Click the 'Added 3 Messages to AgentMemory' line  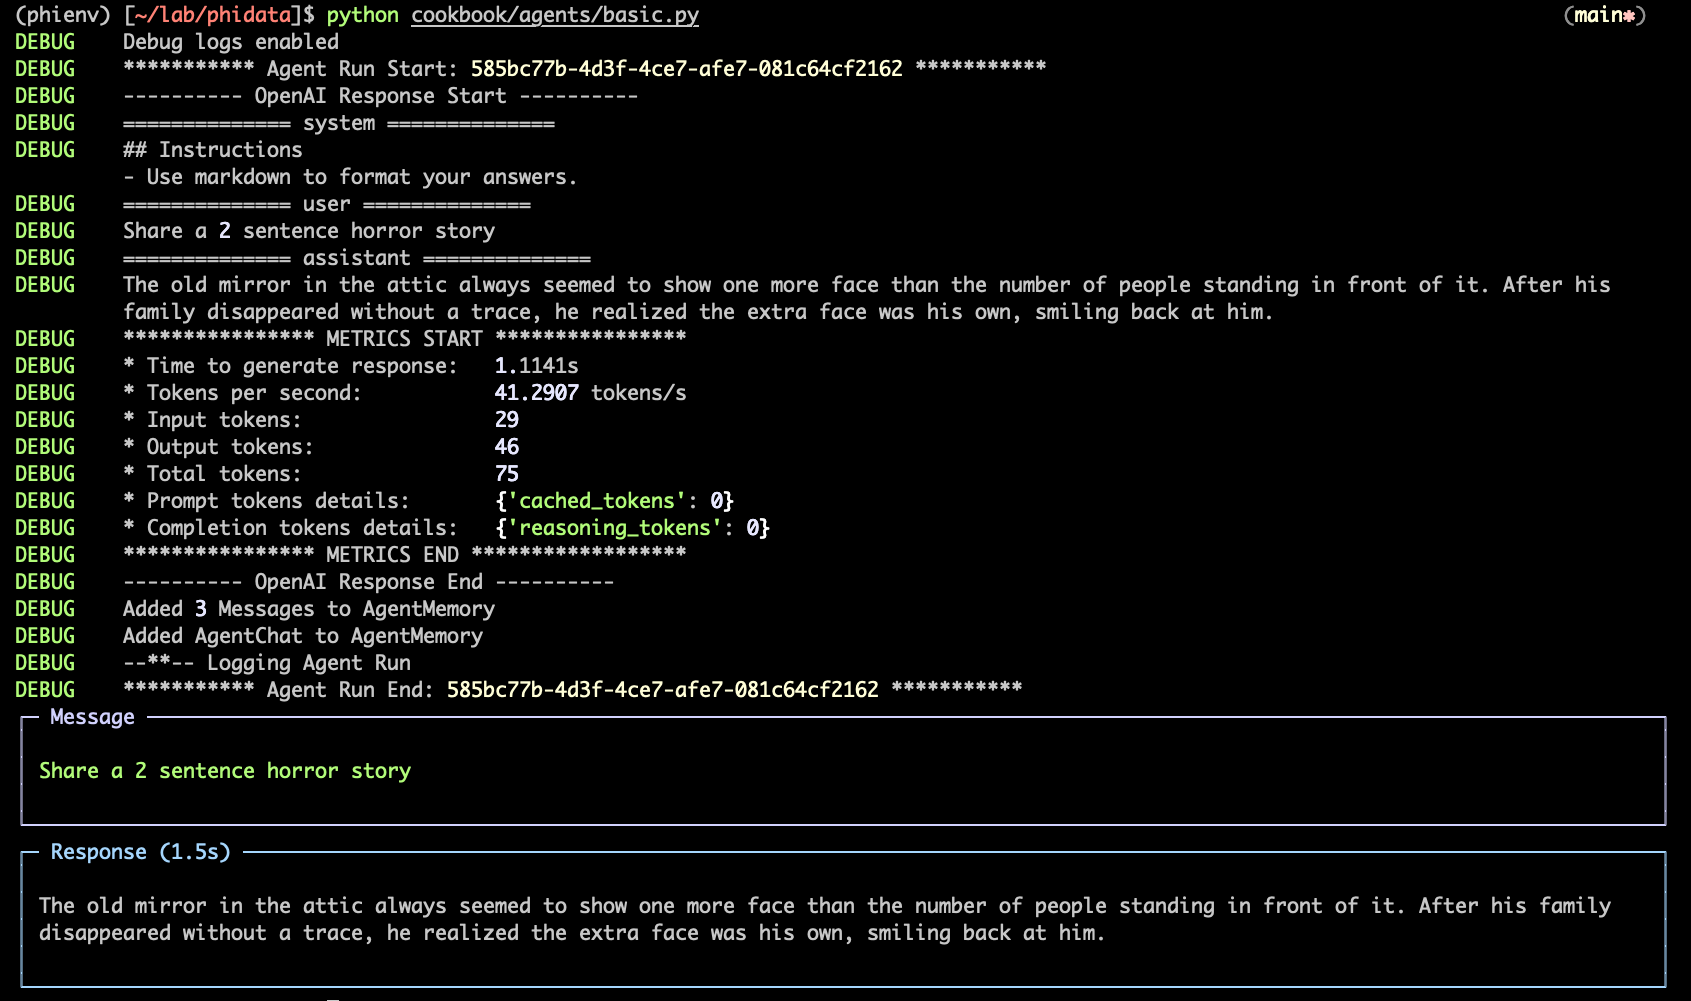(x=307, y=608)
